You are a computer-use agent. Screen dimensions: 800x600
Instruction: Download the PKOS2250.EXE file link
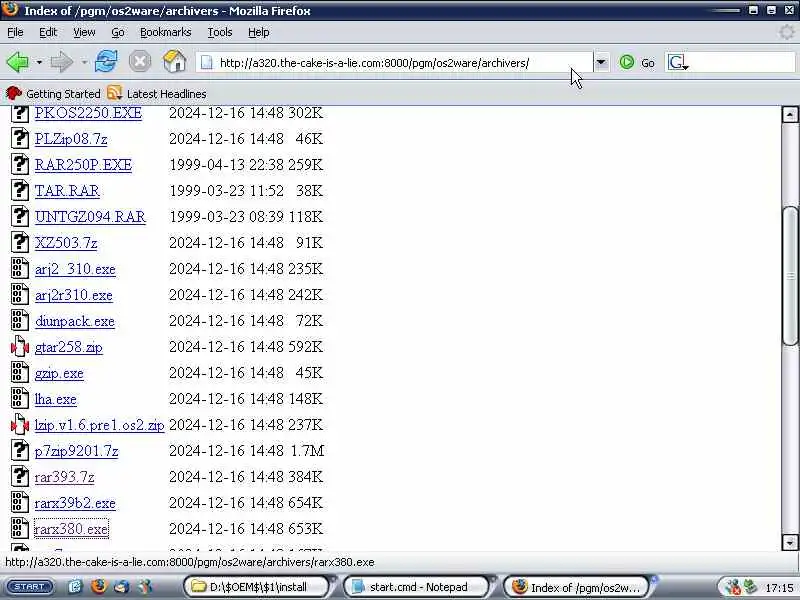click(x=88, y=113)
